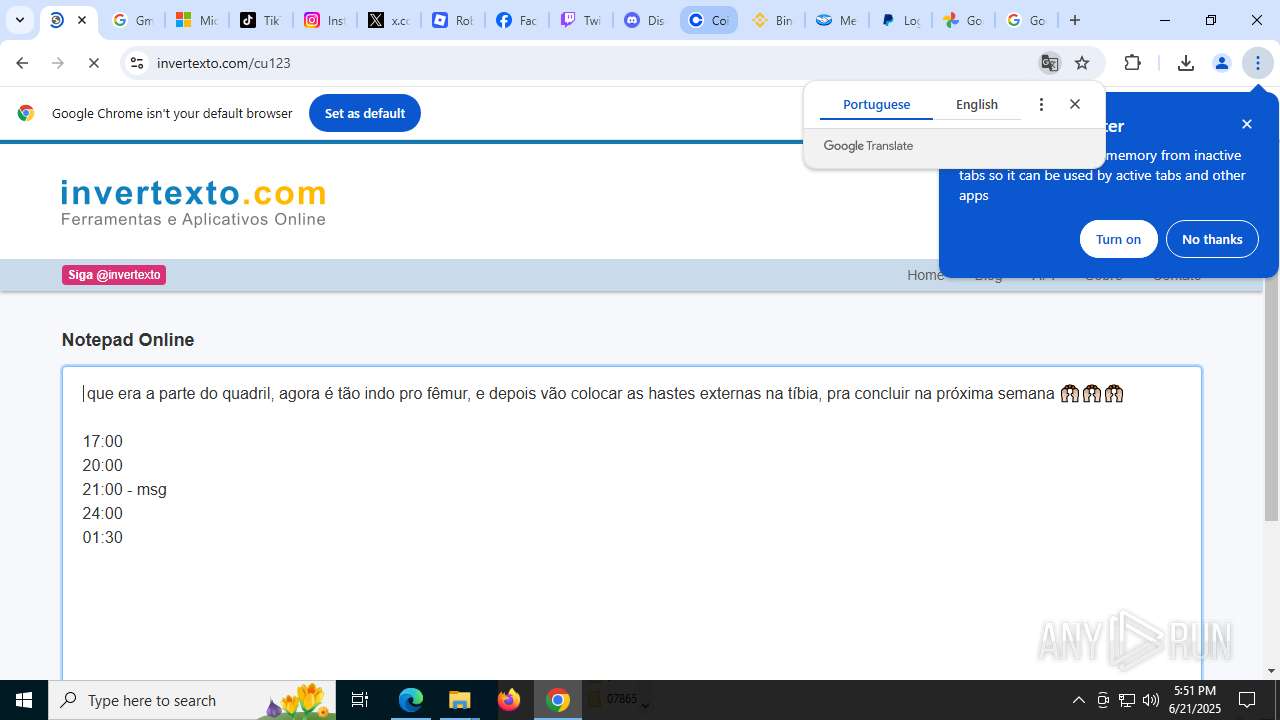The height and width of the screenshot is (720, 1280).
Task: Bookmark this page with the star
Action: click(x=1082, y=63)
